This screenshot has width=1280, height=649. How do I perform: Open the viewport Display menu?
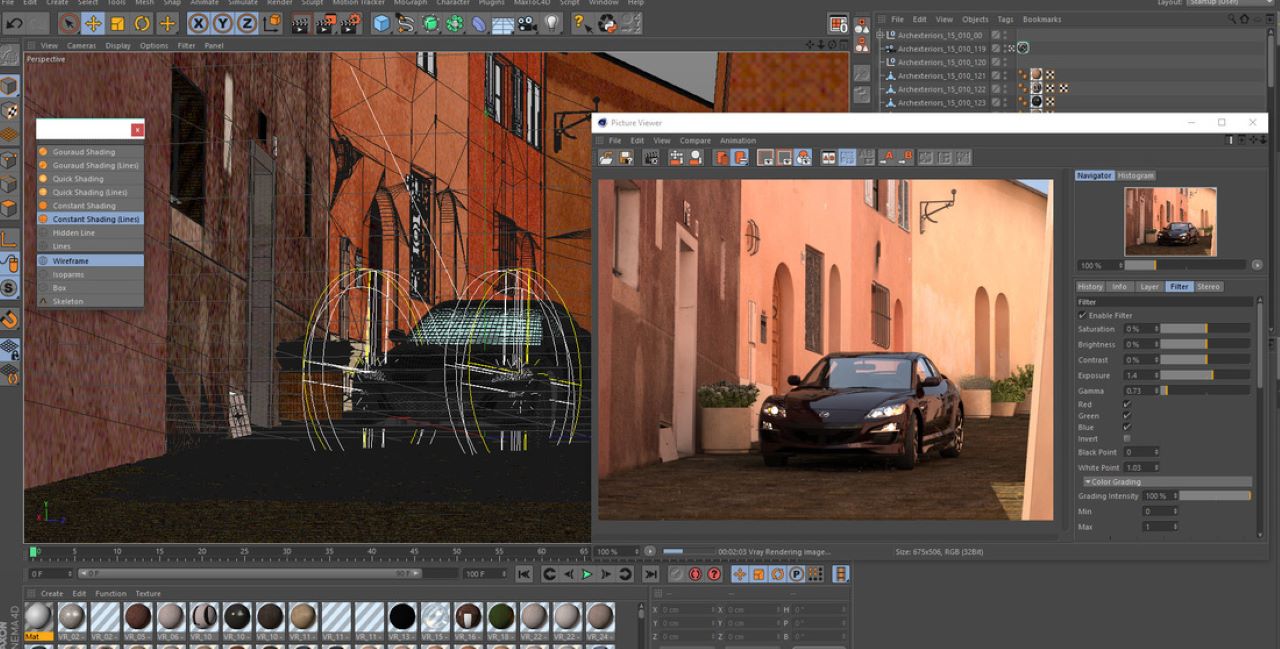[x=118, y=45]
